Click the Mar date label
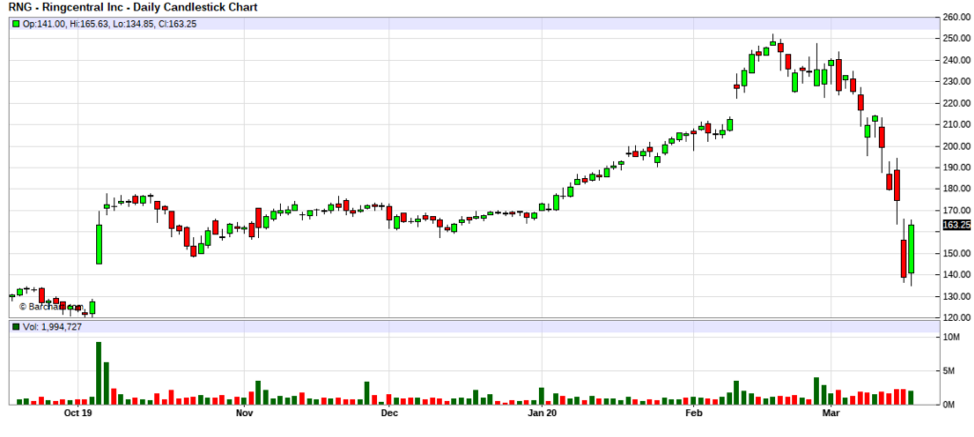 tap(831, 412)
